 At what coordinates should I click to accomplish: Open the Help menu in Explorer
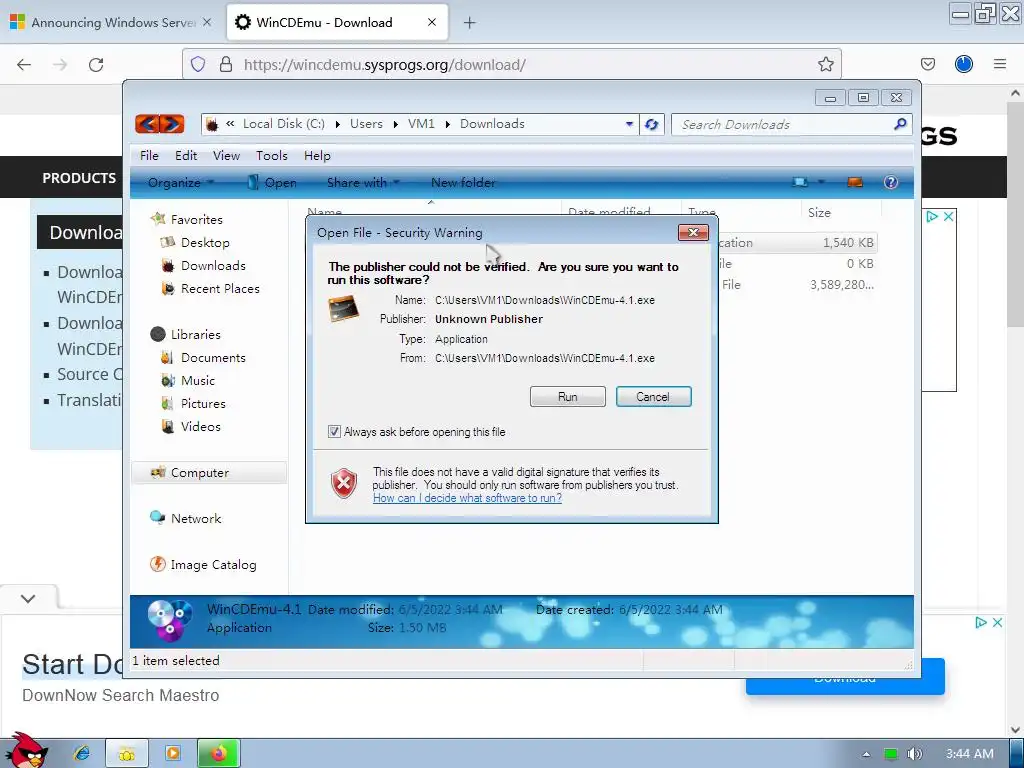coord(317,155)
